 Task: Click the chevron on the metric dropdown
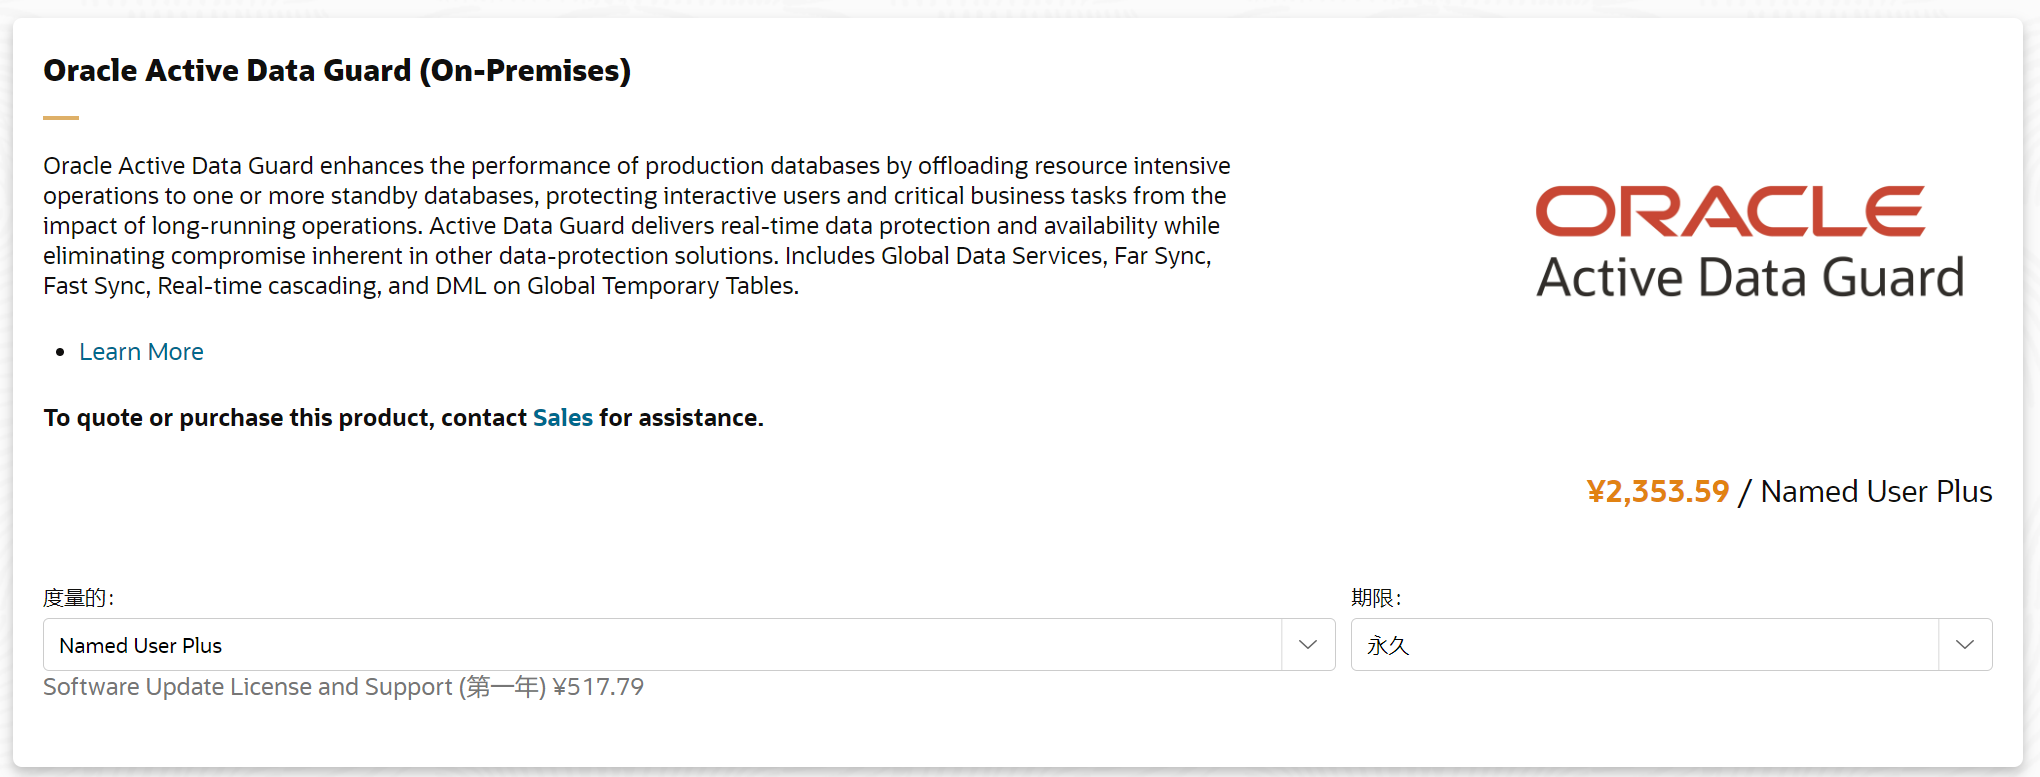click(1308, 645)
